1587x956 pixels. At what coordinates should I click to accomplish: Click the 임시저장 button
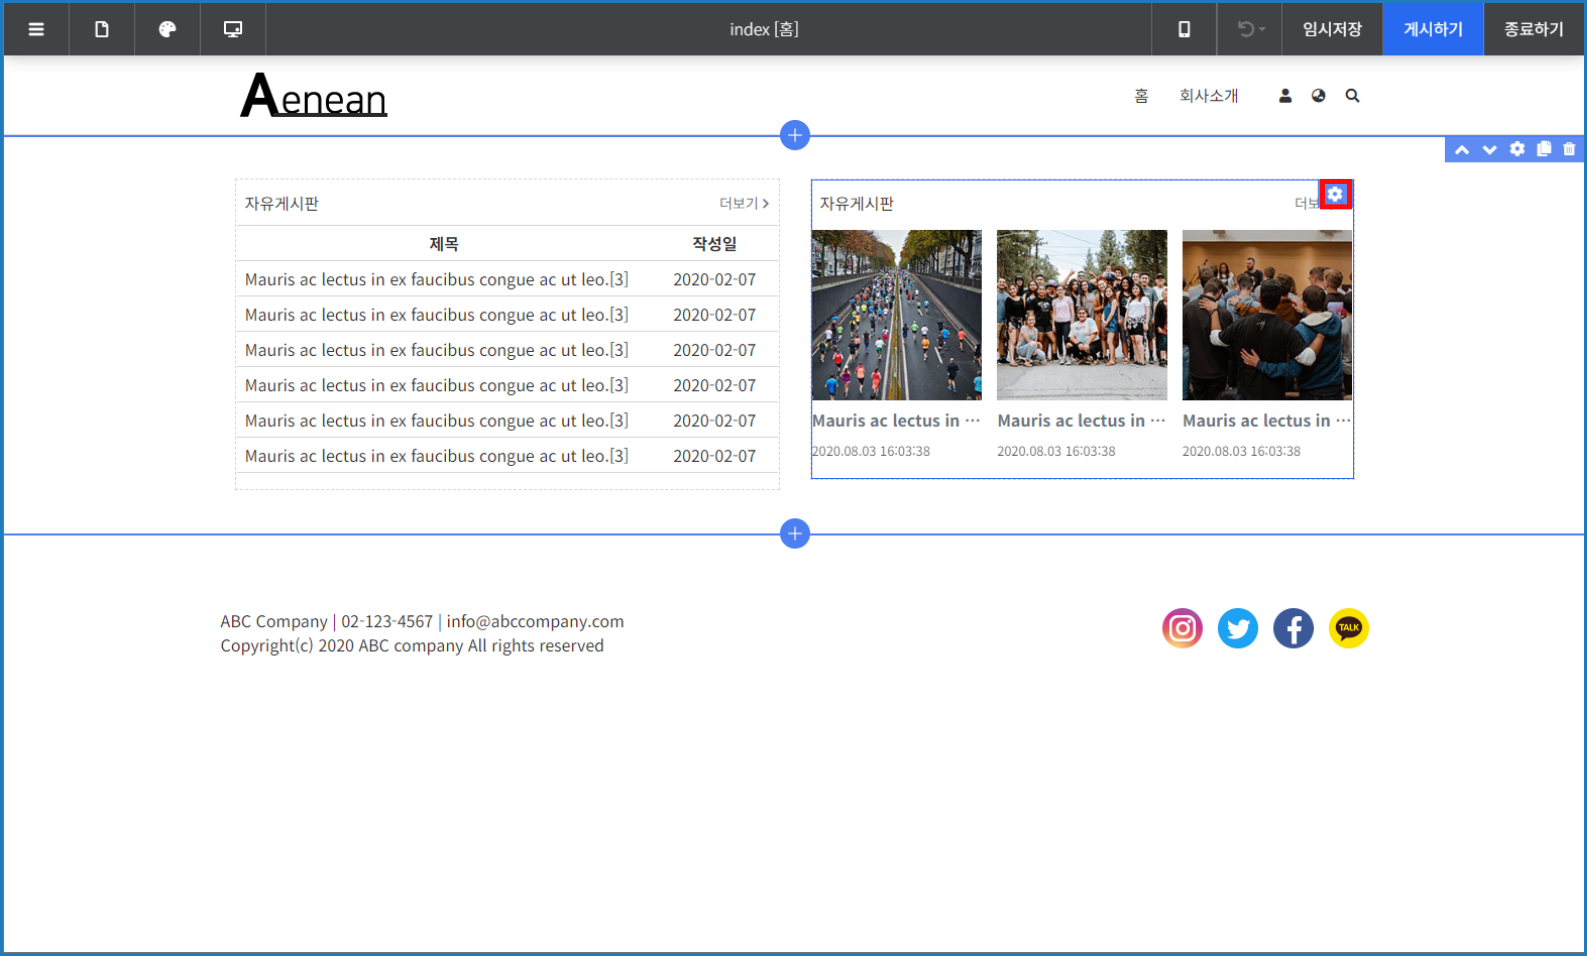coord(1332,29)
